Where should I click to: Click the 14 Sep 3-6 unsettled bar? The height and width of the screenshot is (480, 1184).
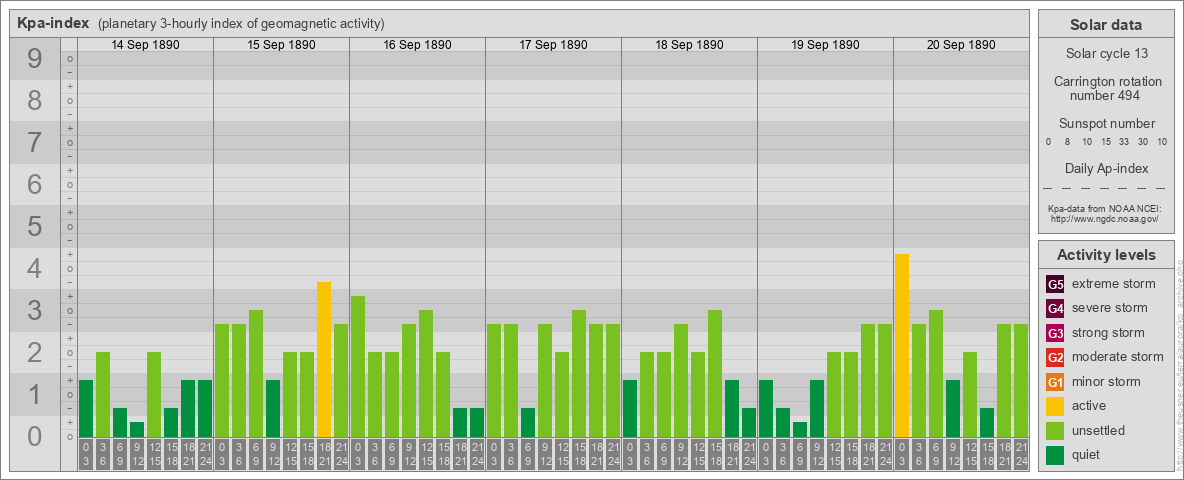(x=103, y=395)
